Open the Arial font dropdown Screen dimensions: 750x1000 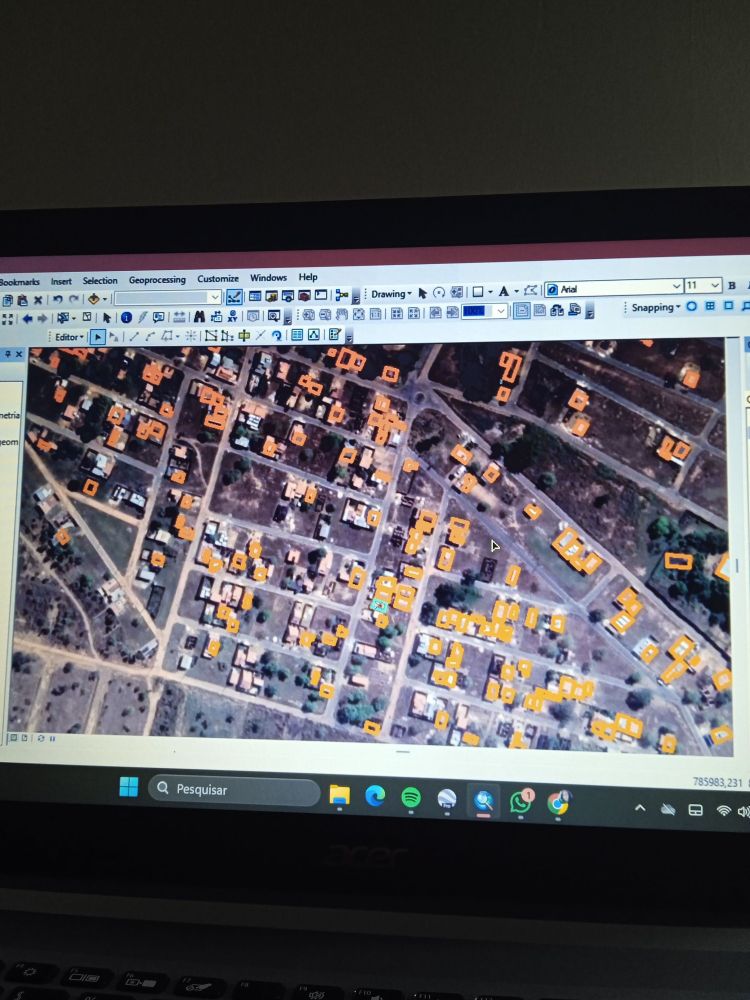coord(614,288)
